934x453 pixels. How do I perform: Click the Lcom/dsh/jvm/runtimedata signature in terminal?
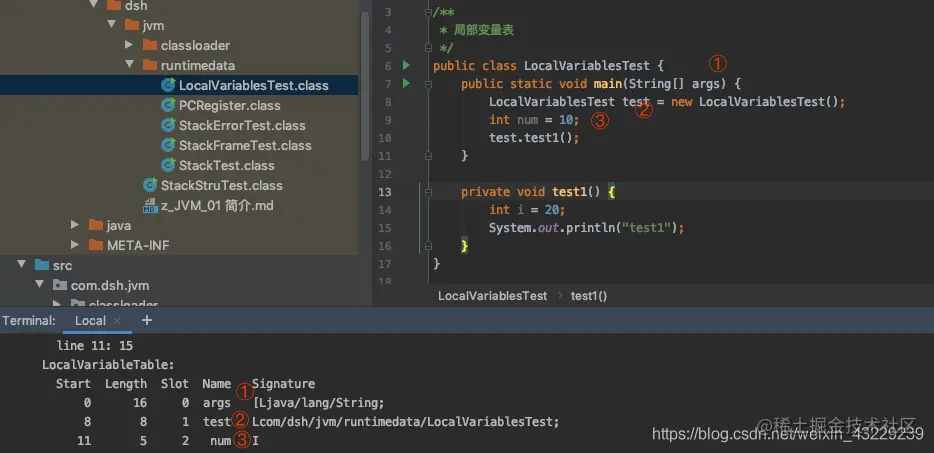(x=406, y=422)
